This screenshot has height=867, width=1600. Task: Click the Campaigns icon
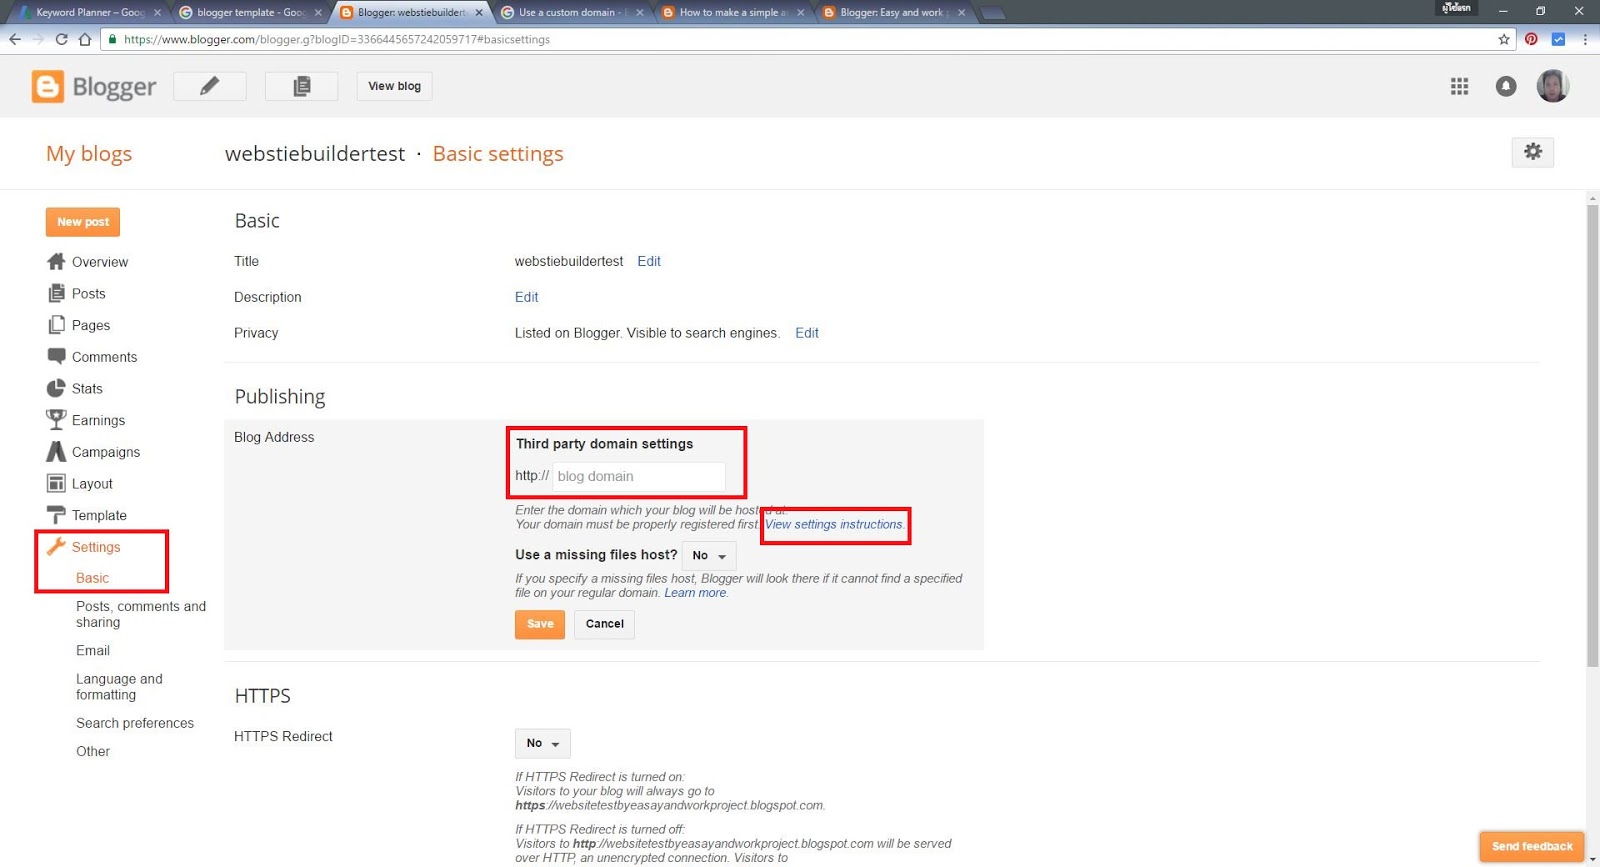pos(56,452)
